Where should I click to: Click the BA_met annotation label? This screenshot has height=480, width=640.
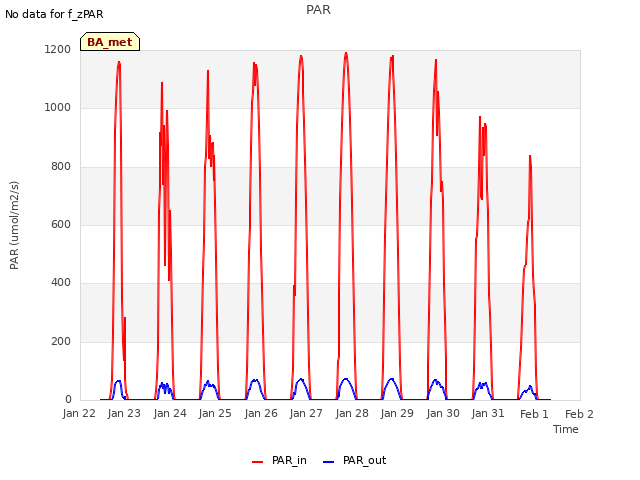[x=110, y=42]
